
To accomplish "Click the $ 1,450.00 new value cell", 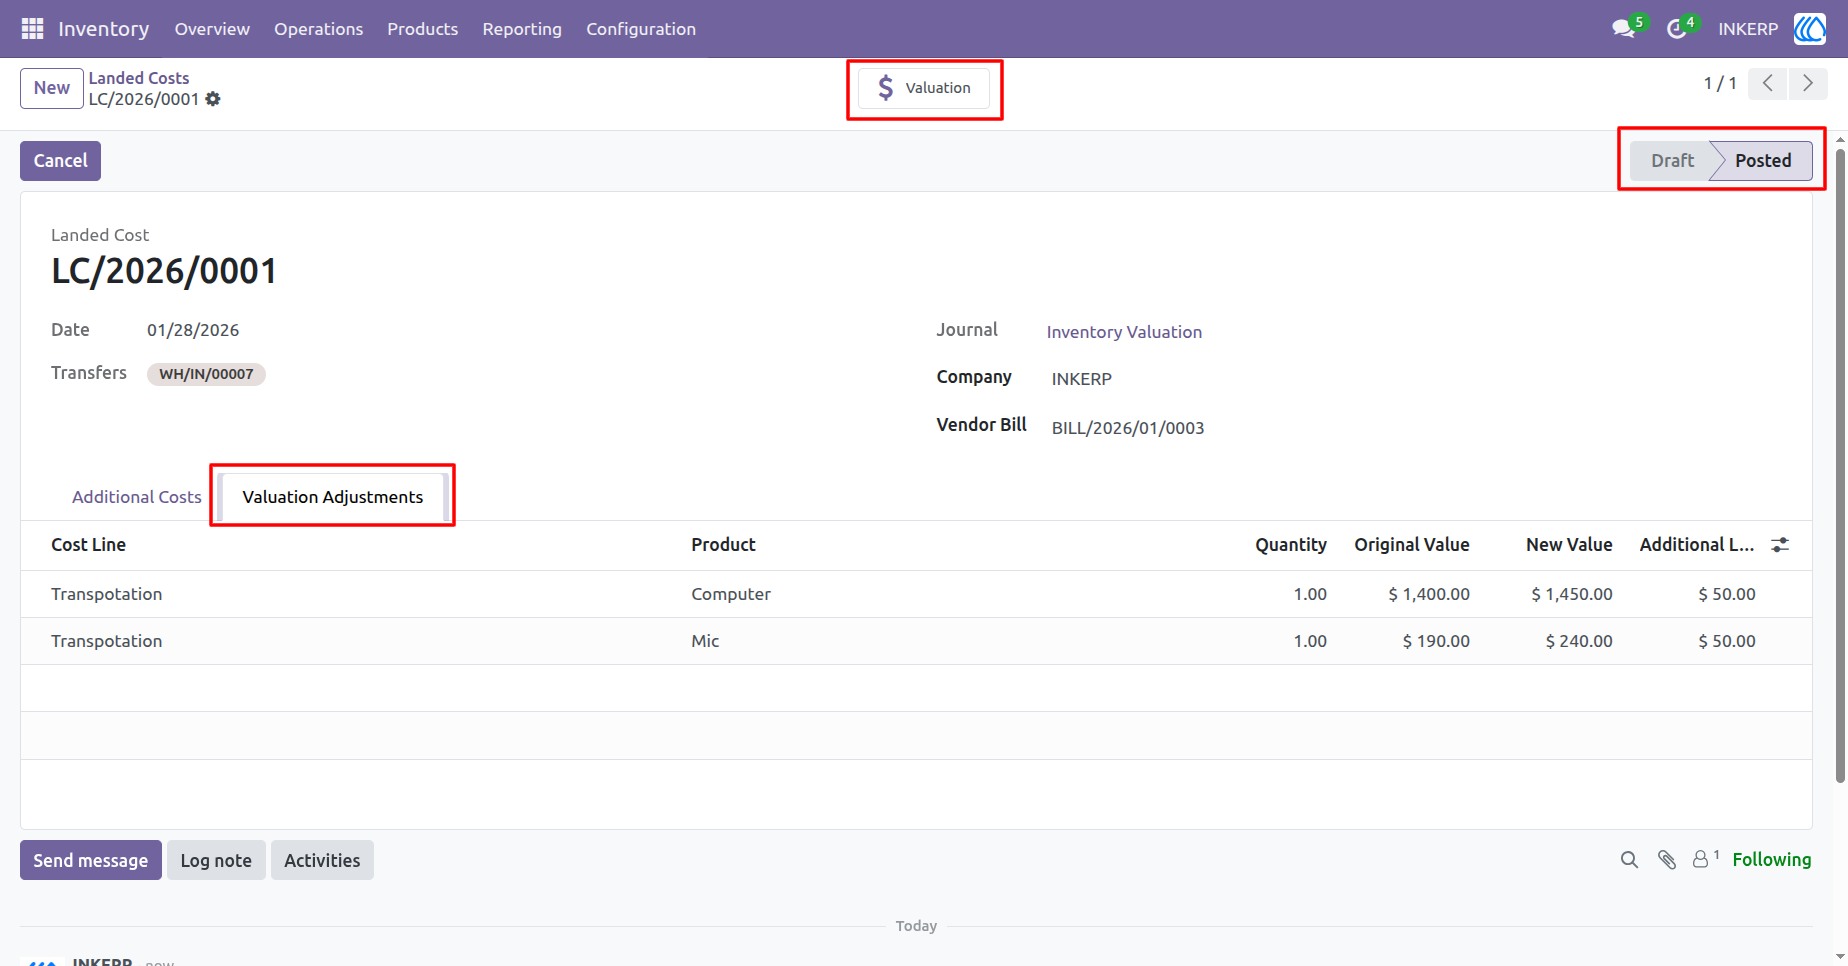I will click(1571, 594).
